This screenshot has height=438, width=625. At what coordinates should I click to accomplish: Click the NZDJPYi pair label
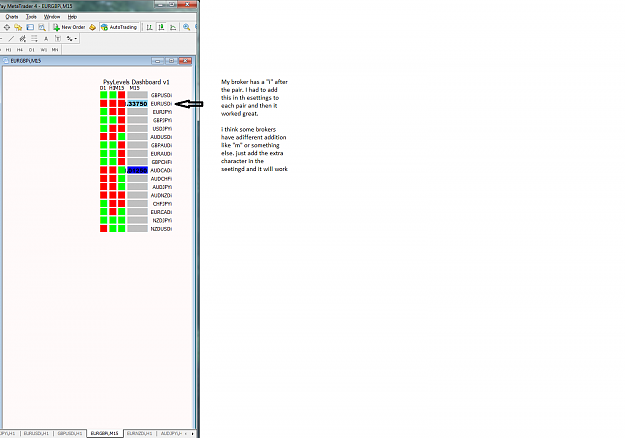tap(162, 220)
